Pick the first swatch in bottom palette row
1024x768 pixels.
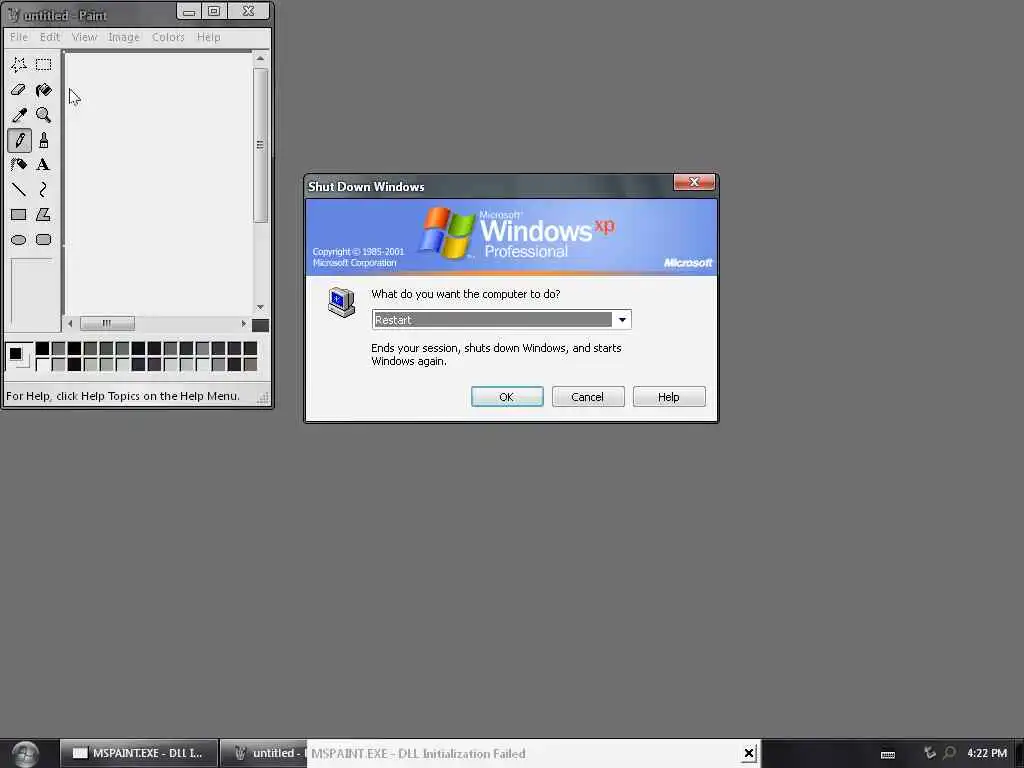click(42, 364)
